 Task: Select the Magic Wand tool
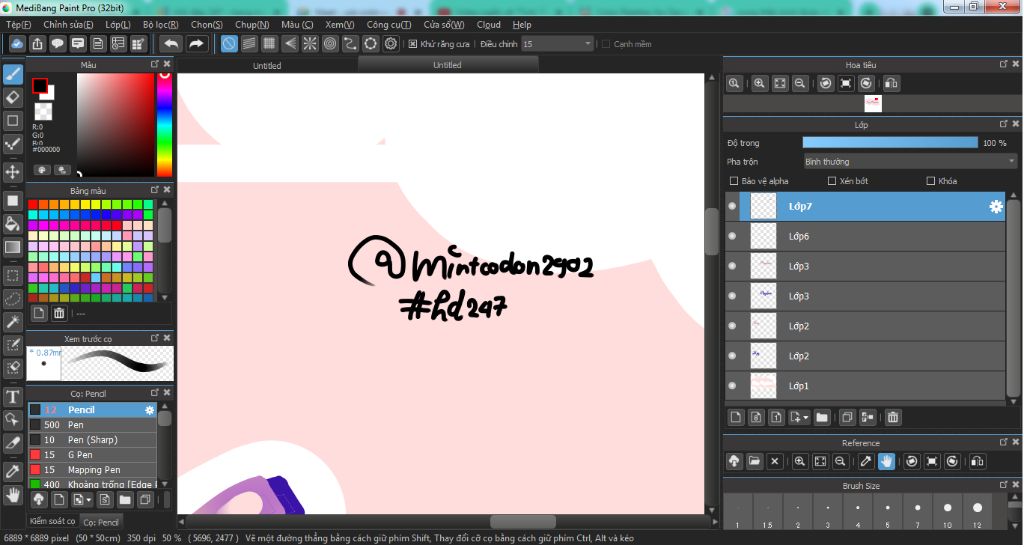coord(12,322)
